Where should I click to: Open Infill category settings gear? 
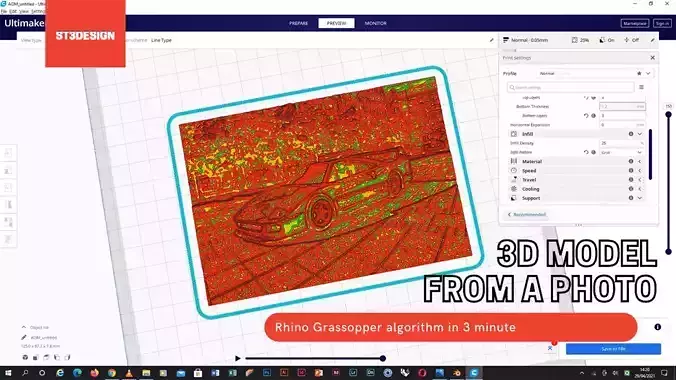(x=631, y=134)
